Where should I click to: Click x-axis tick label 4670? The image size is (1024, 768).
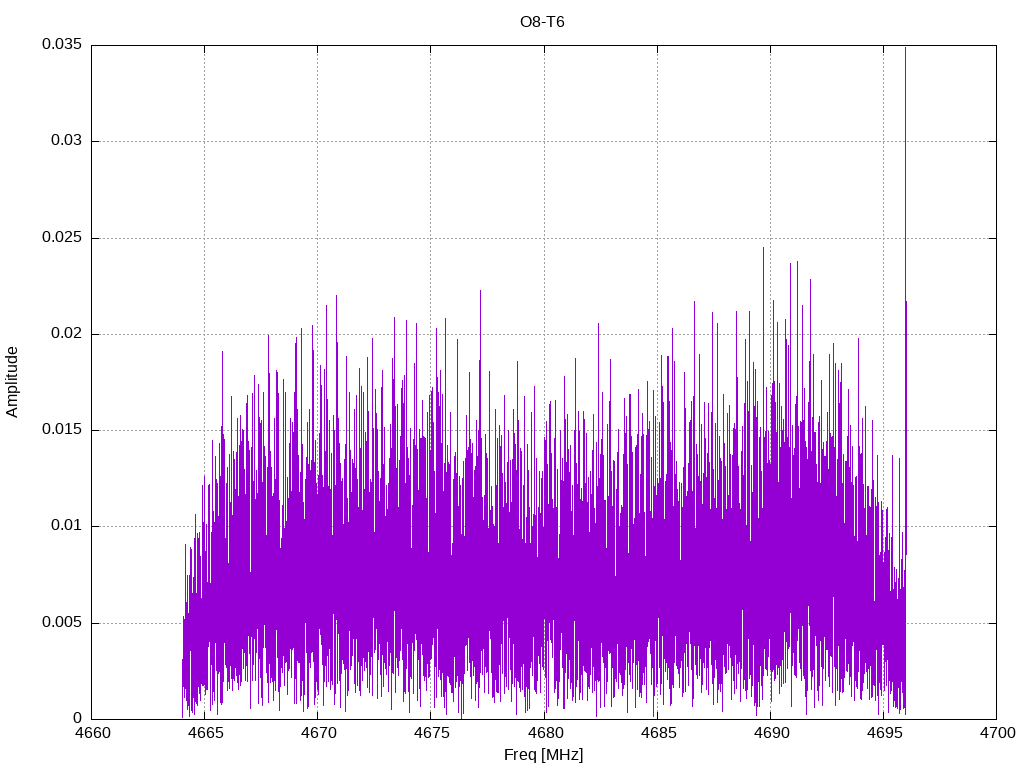coord(318,733)
